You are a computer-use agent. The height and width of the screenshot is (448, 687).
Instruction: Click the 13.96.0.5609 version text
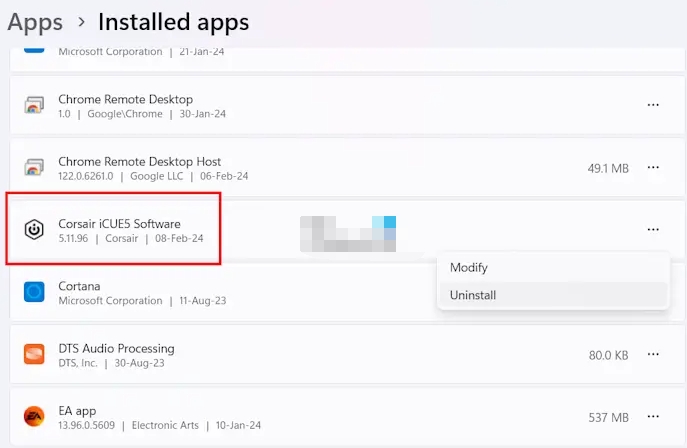86,425
